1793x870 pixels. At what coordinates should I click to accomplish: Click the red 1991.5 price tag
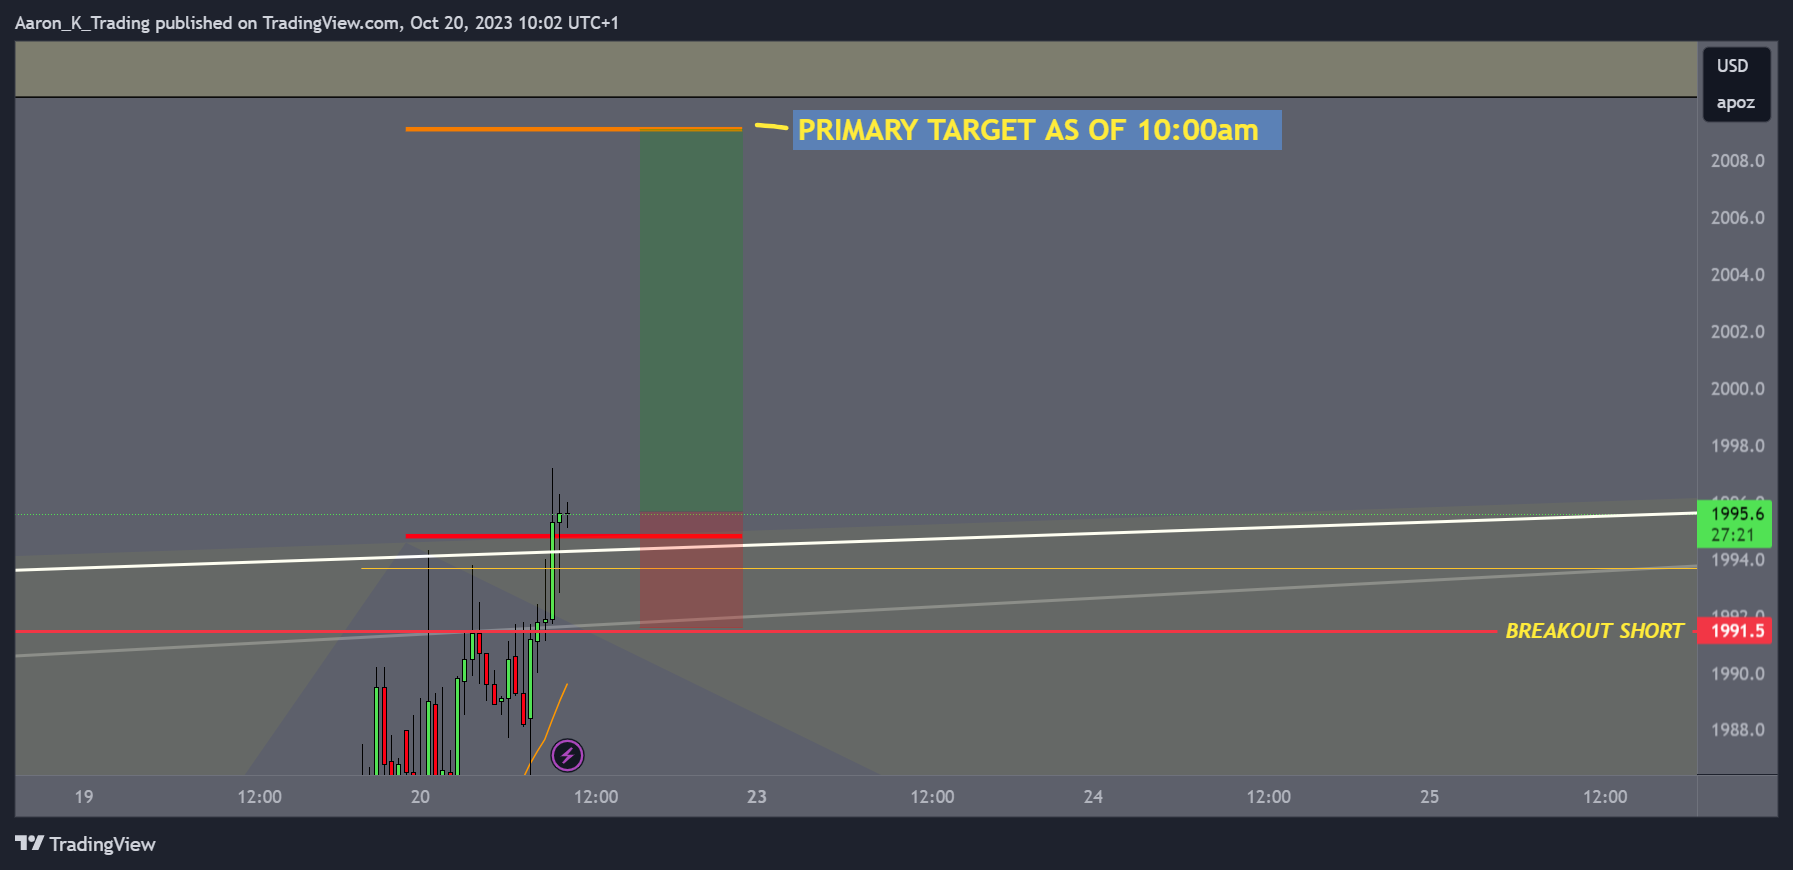(x=1735, y=631)
